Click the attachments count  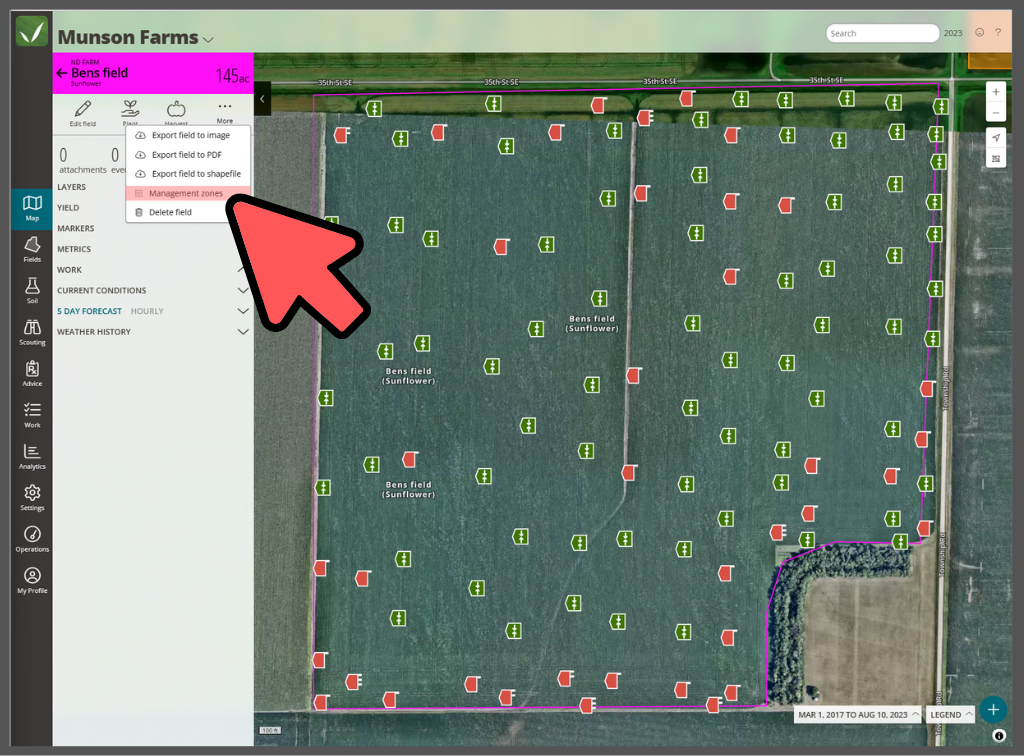click(83, 161)
